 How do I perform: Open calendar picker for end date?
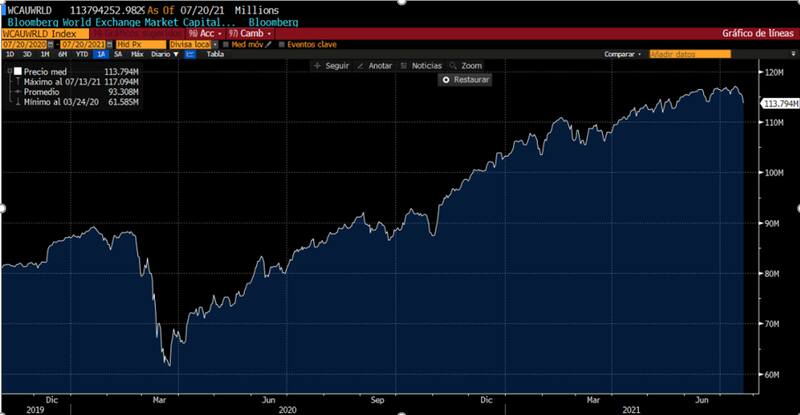(110, 44)
